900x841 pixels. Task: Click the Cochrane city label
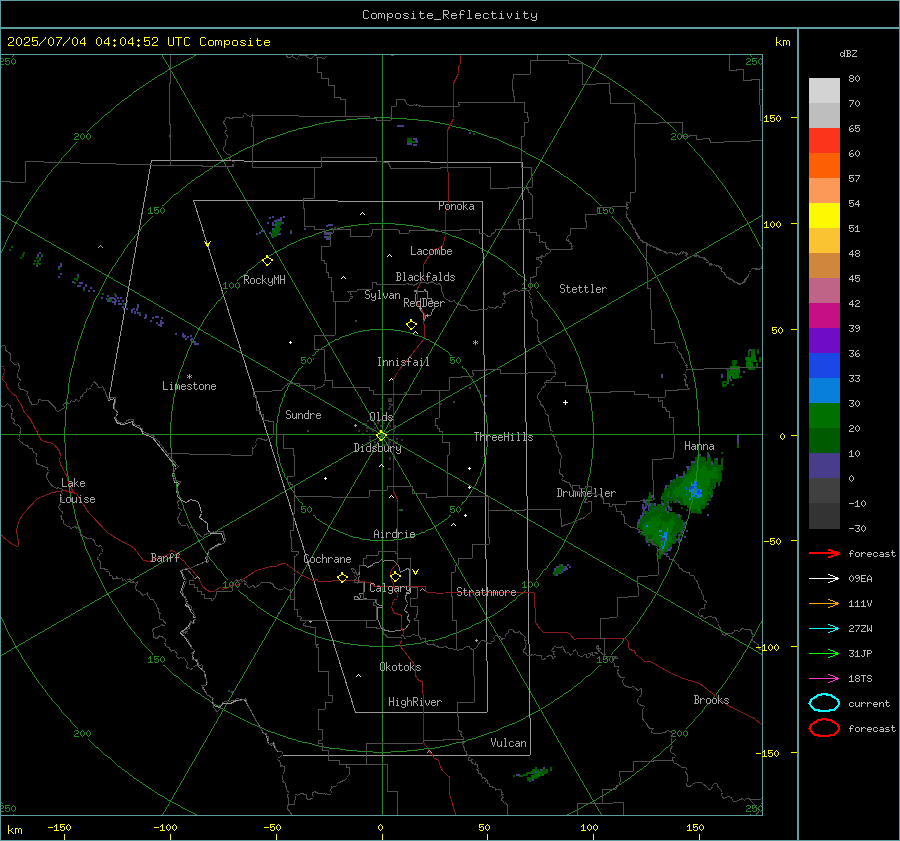(327, 559)
